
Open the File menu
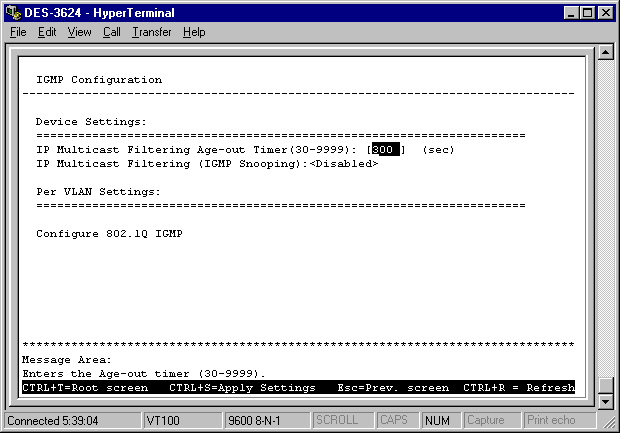tap(18, 32)
